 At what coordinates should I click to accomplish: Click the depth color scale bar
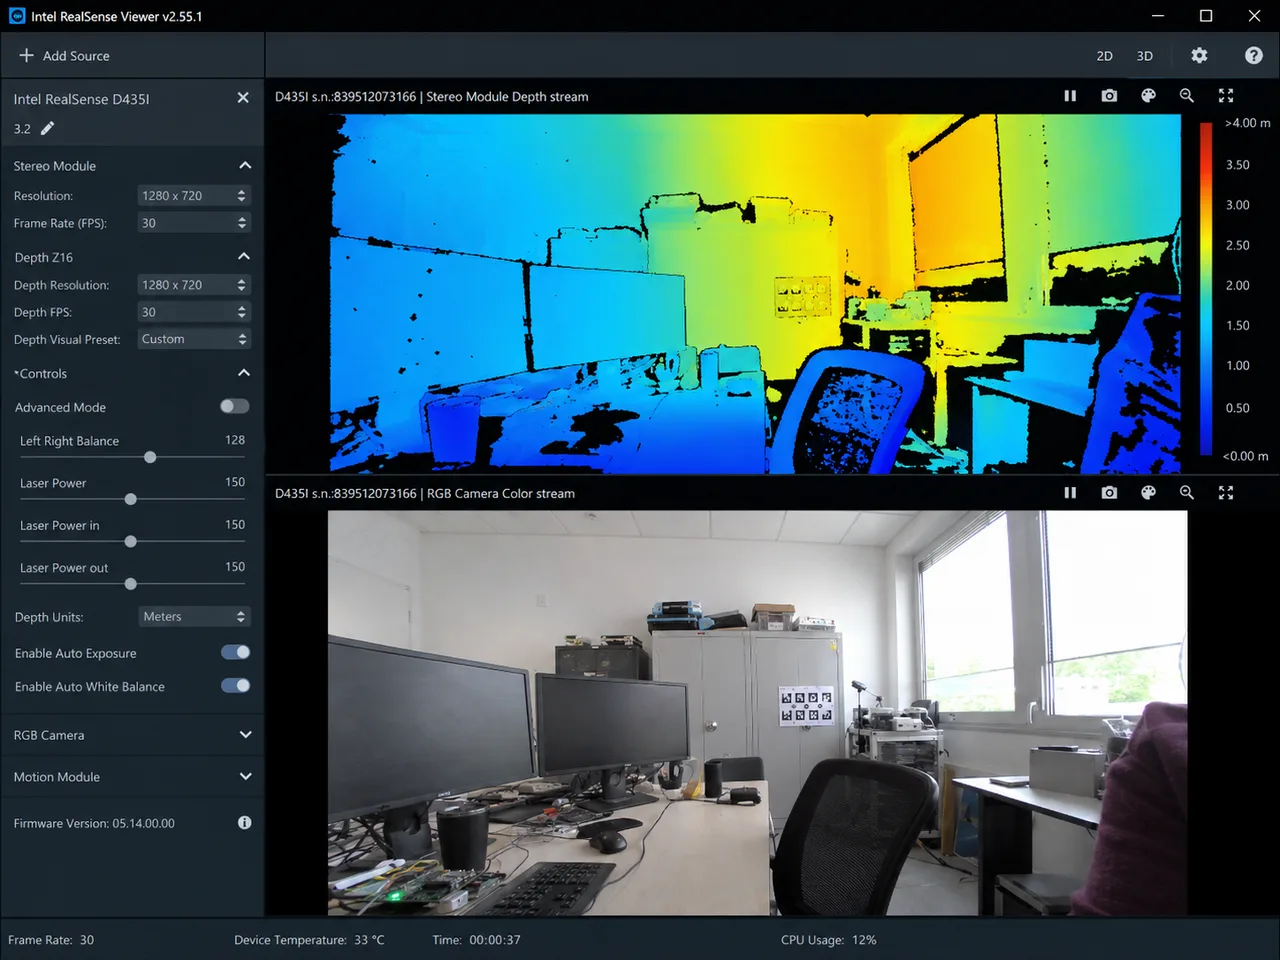coord(1206,289)
